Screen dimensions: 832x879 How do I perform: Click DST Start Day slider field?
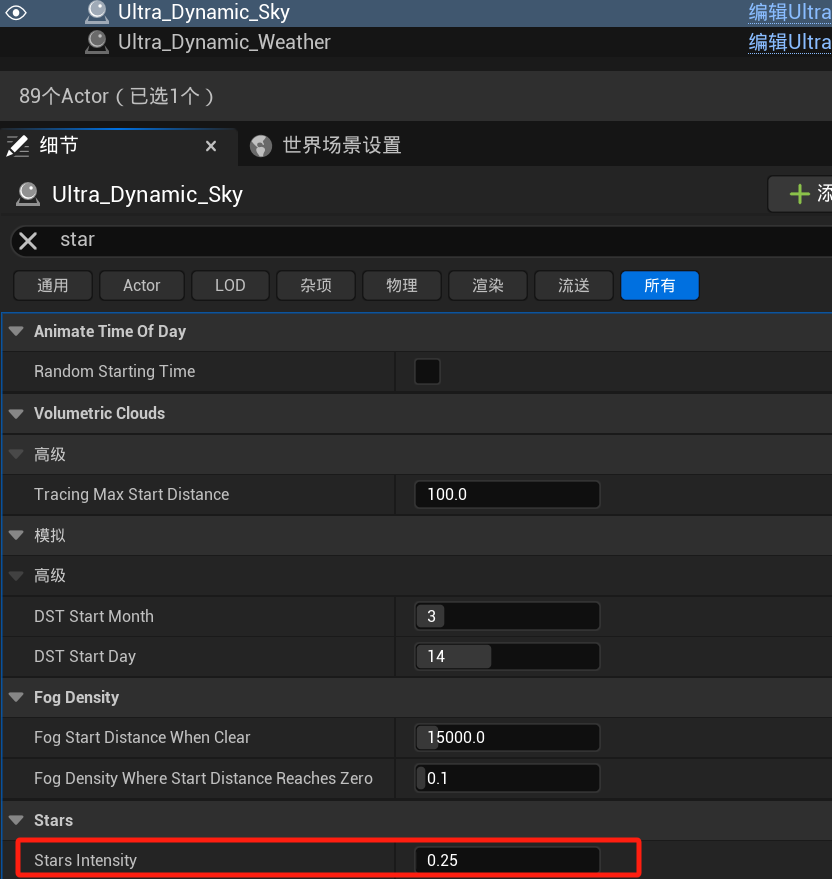click(x=507, y=656)
